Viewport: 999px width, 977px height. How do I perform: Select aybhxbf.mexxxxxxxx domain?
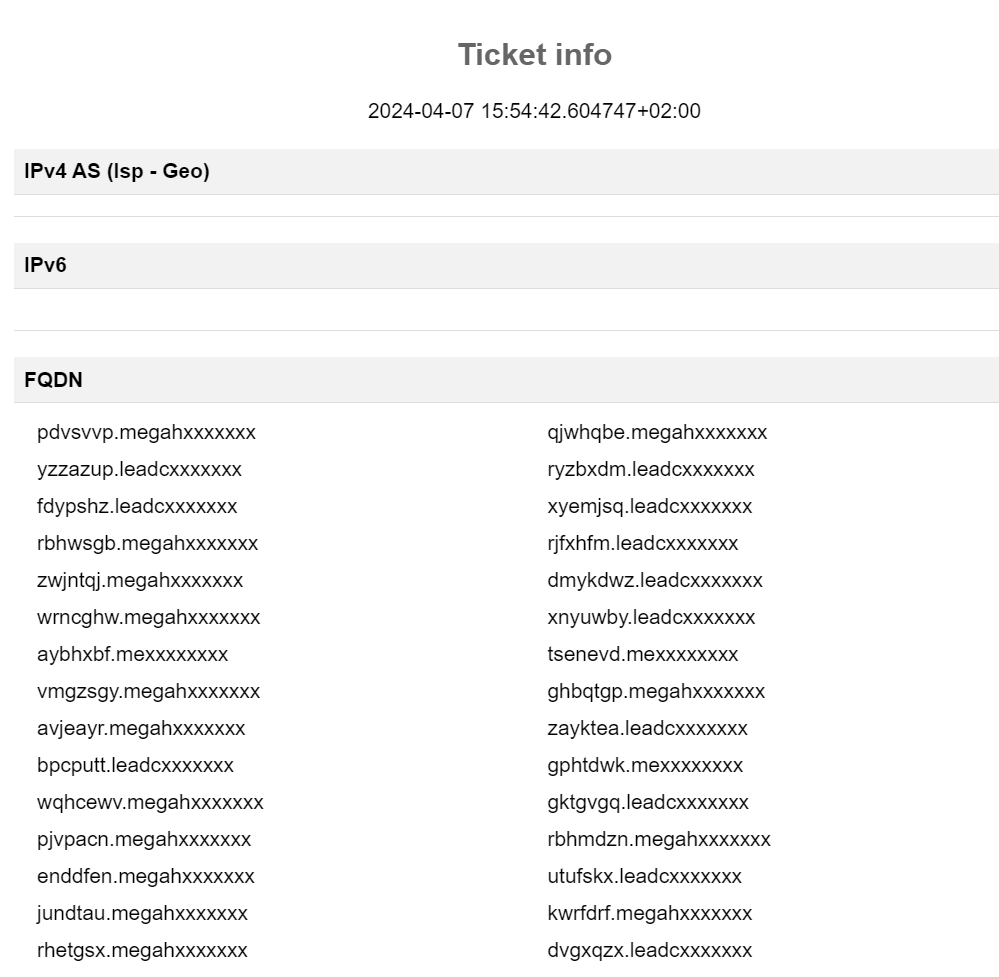click(132, 655)
